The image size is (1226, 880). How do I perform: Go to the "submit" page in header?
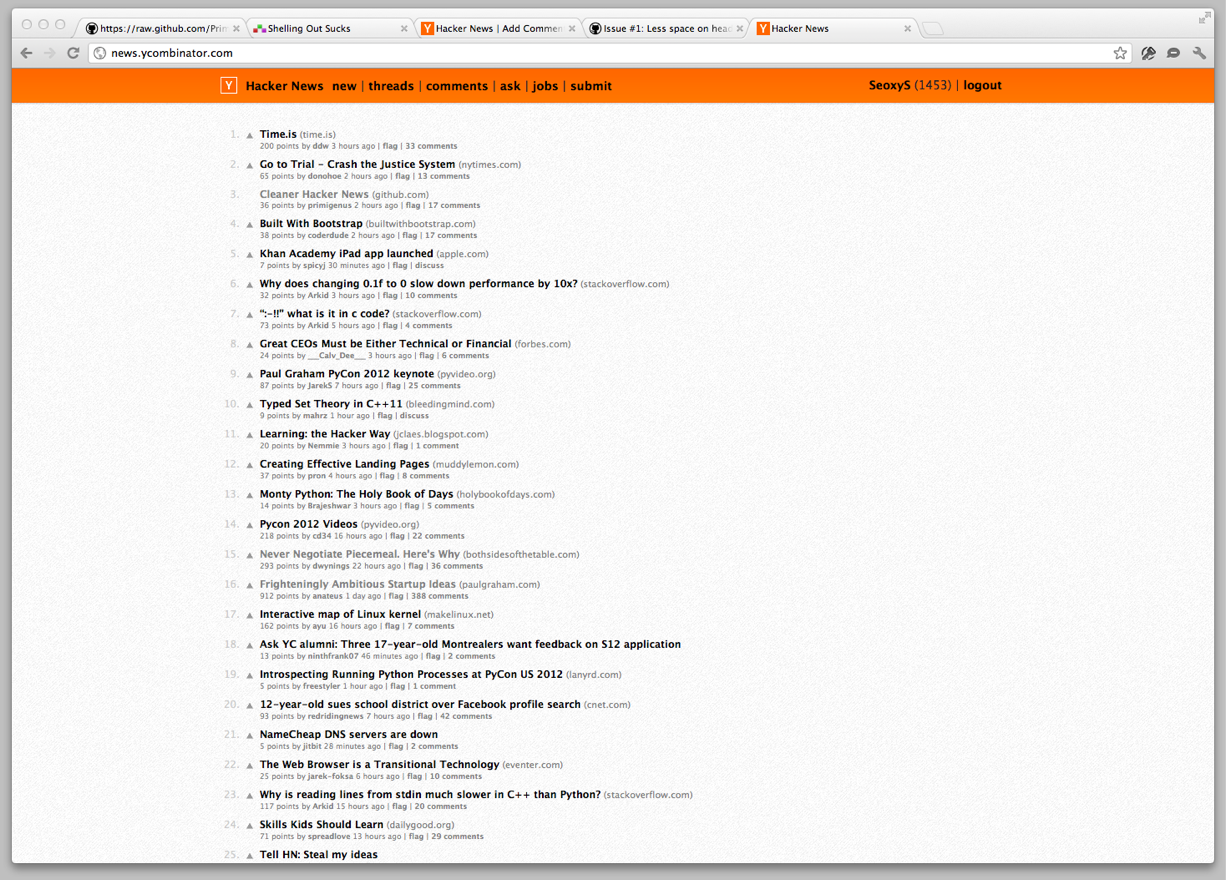pos(591,86)
